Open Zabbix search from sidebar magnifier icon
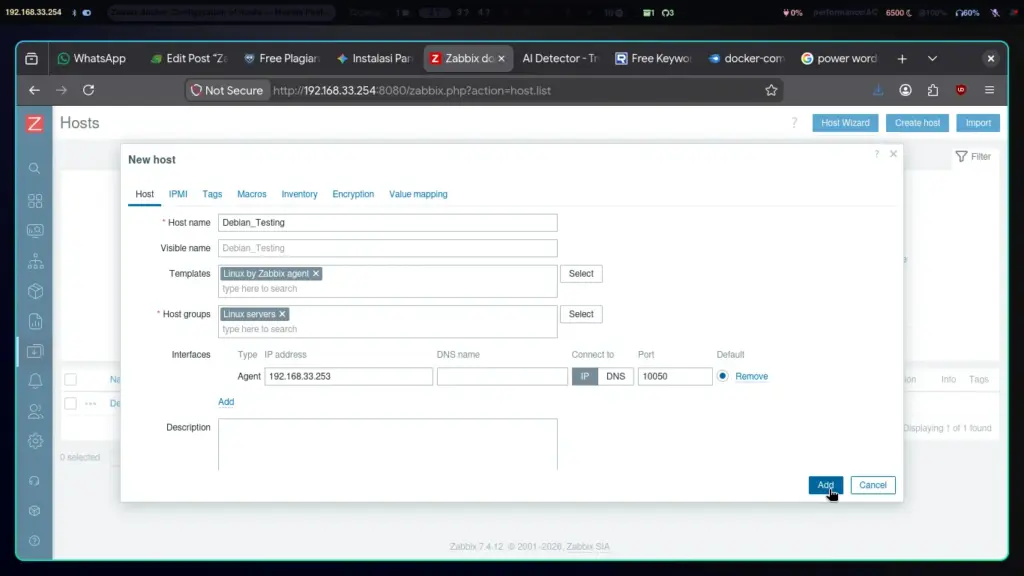Viewport: 1024px width, 576px height. click(35, 168)
